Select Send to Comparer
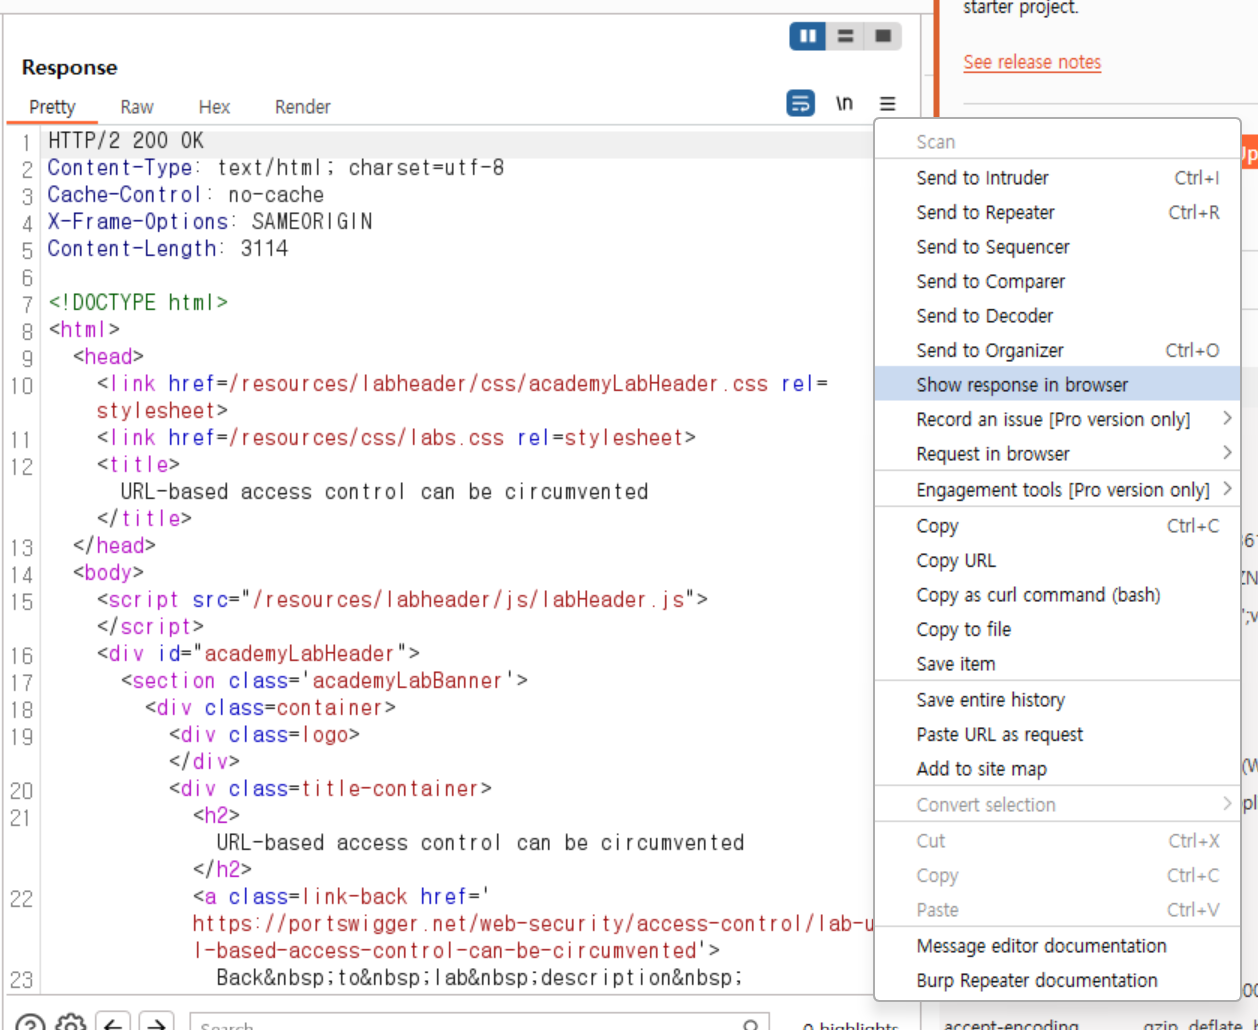 coord(1057,281)
